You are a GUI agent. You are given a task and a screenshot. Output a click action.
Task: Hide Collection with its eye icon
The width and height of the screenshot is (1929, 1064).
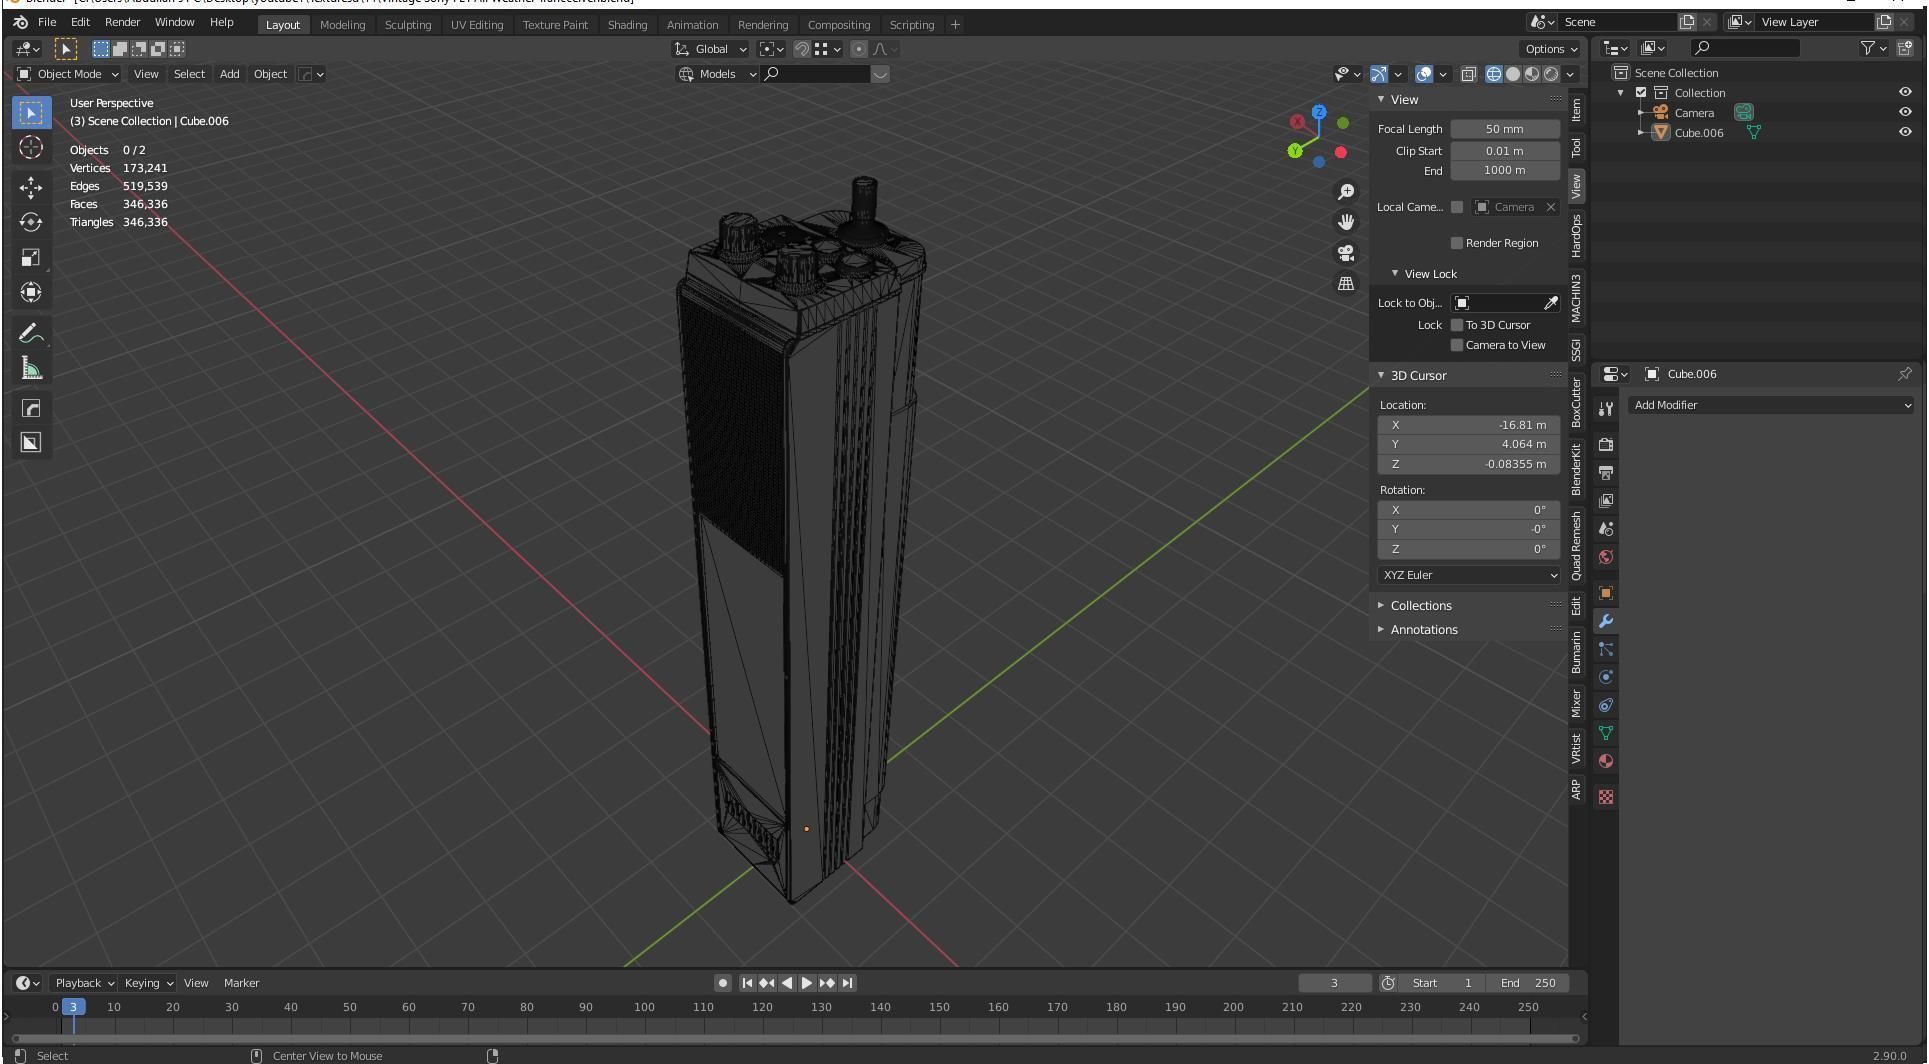[x=1905, y=92]
